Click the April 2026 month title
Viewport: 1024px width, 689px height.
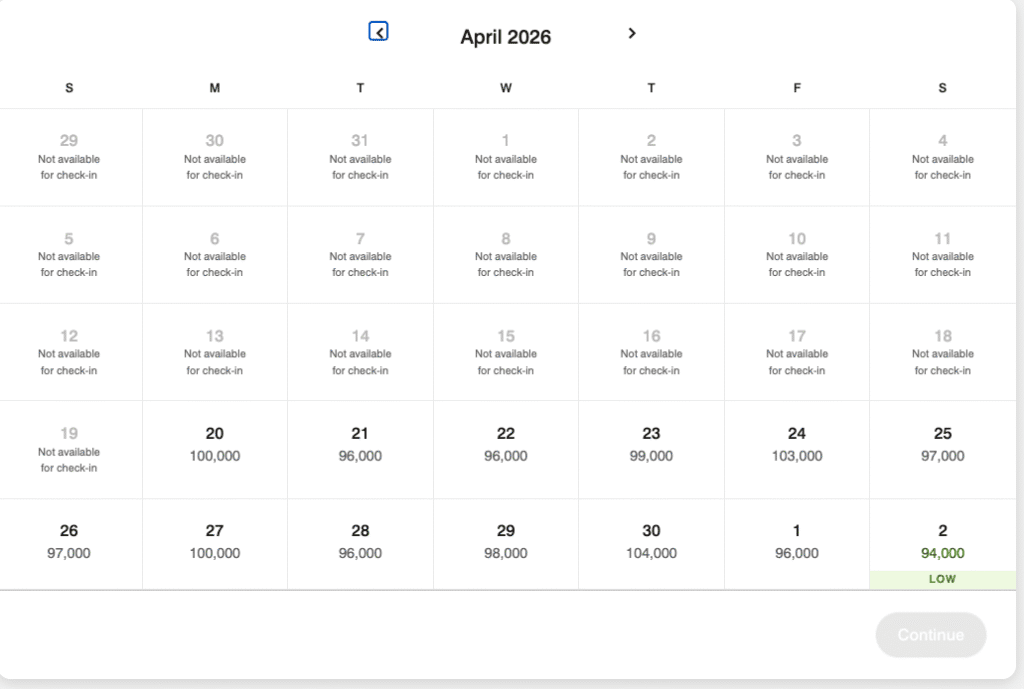point(505,36)
